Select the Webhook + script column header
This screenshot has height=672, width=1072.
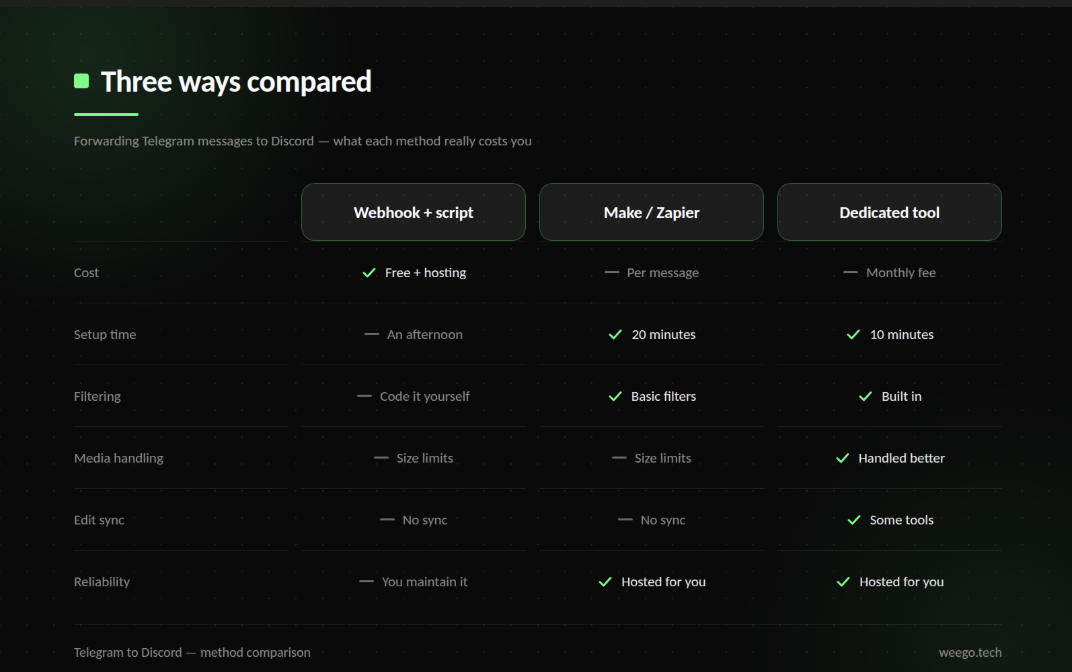coord(414,212)
